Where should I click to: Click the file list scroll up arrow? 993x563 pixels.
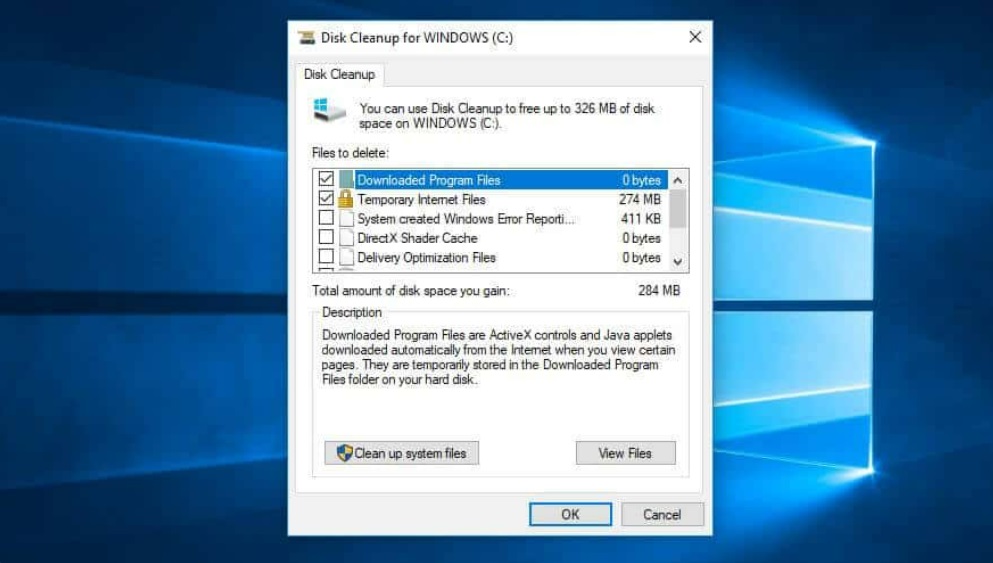coord(678,180)
